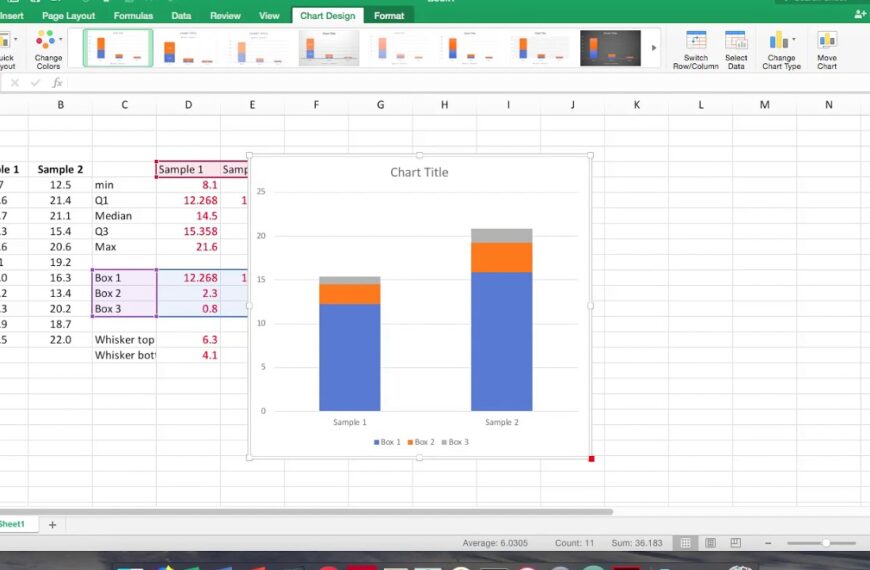This screenshot has height=570, width=870.
Task: Click the horizontal scrollbar
Action: (305, 512)
